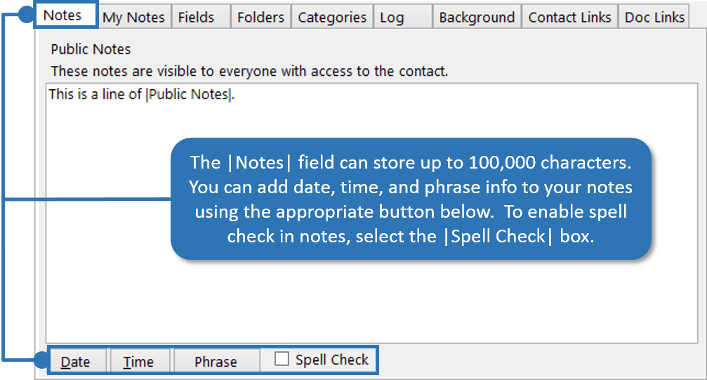Switch to the Folders tab
Image resolution: width=707 pixels, height=380 pixels.
261,17
